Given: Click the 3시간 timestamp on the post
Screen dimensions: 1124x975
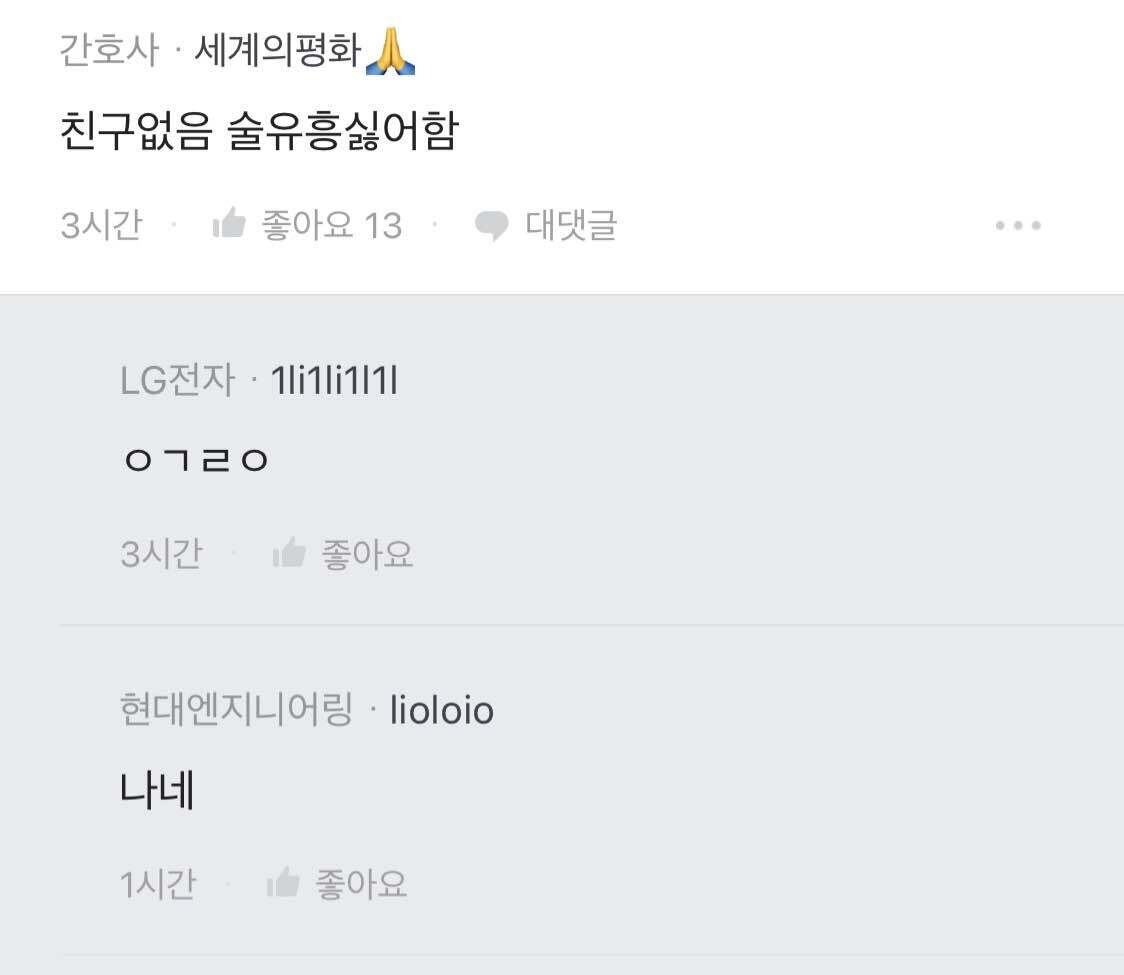Looking at the screenshot, I should pos(102,226).
